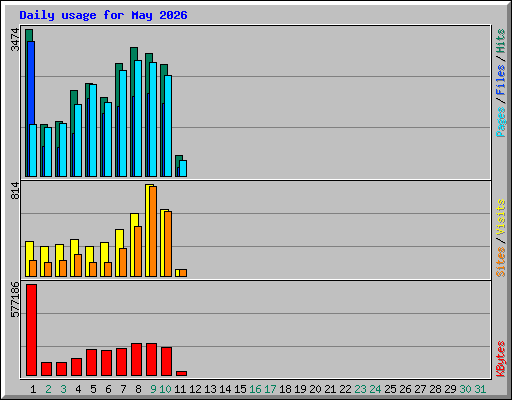The height and width of the screenshot is (400, 512).
Task: Click the Files legend label
Action: coord(500,80)
